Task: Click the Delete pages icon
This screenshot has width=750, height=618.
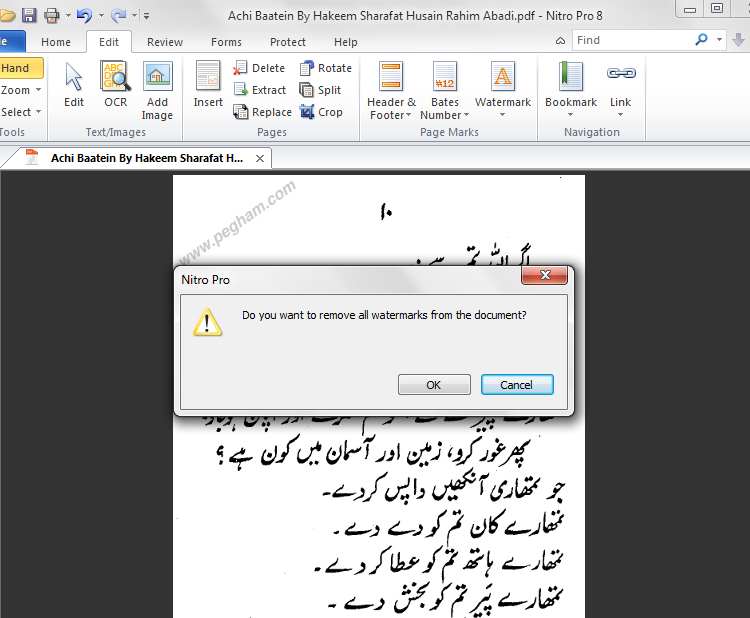Action: [x=241, y=68]
